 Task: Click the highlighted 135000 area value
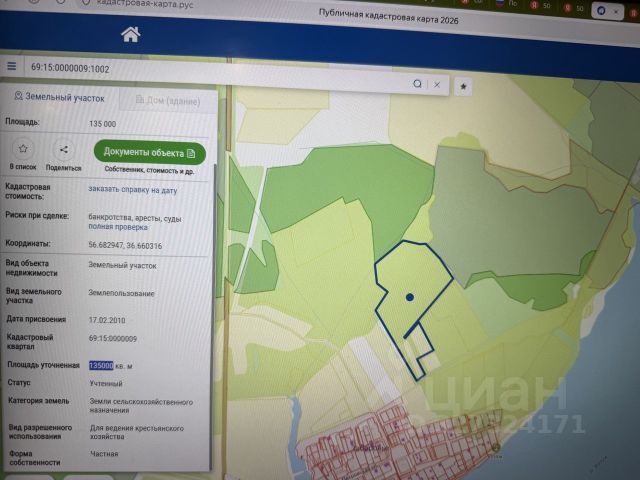click(x=101, y=365)
